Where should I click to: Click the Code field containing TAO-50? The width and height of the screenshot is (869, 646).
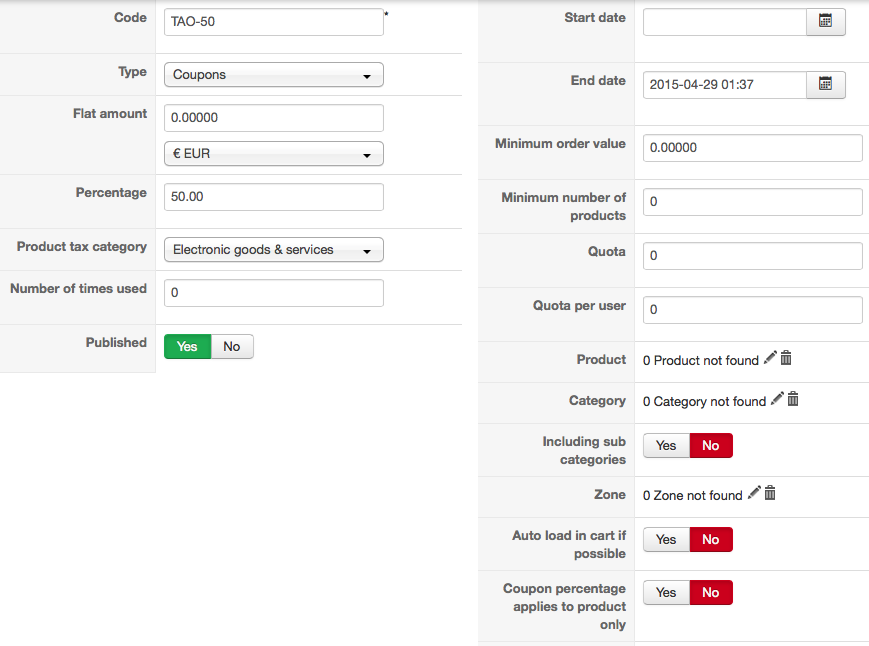pos(273,22)
